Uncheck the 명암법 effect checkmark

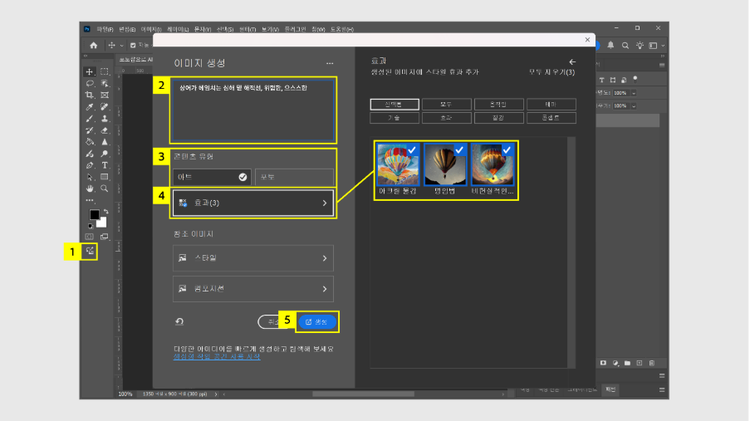click(459, 150)
